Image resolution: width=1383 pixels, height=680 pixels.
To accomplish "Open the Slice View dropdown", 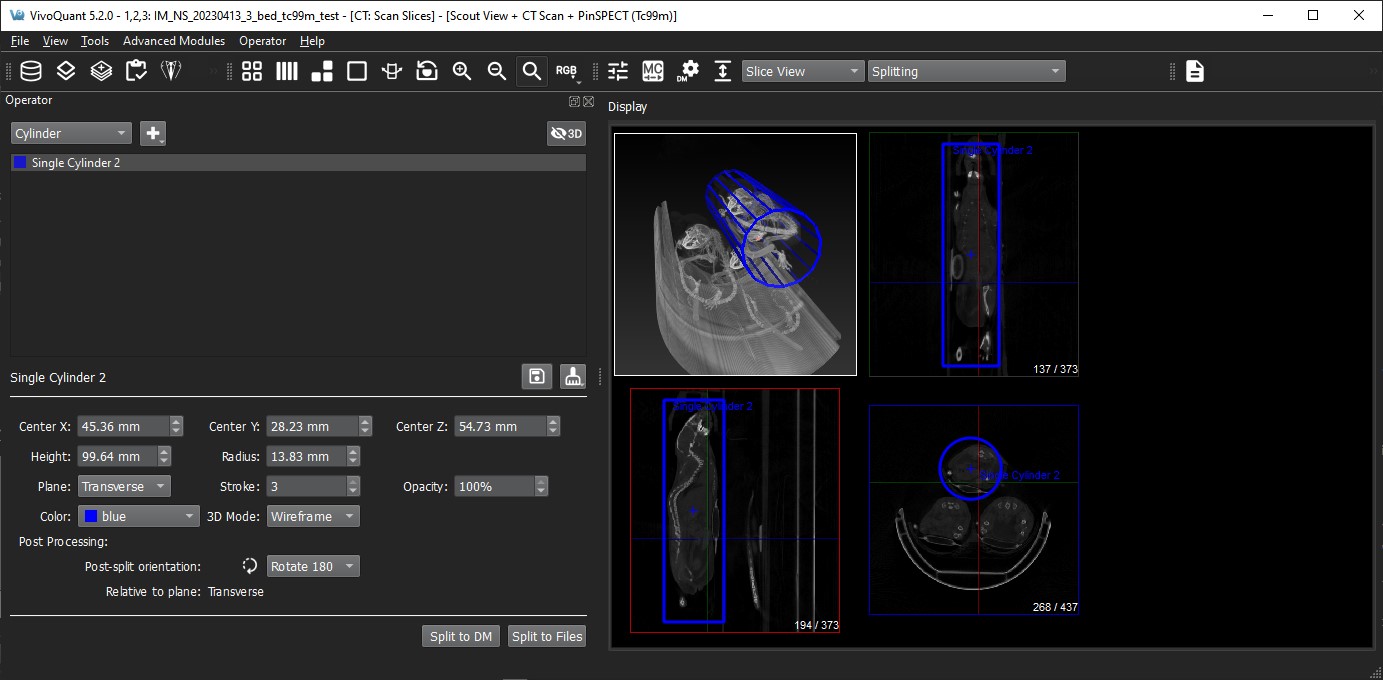I will (803, 71).
